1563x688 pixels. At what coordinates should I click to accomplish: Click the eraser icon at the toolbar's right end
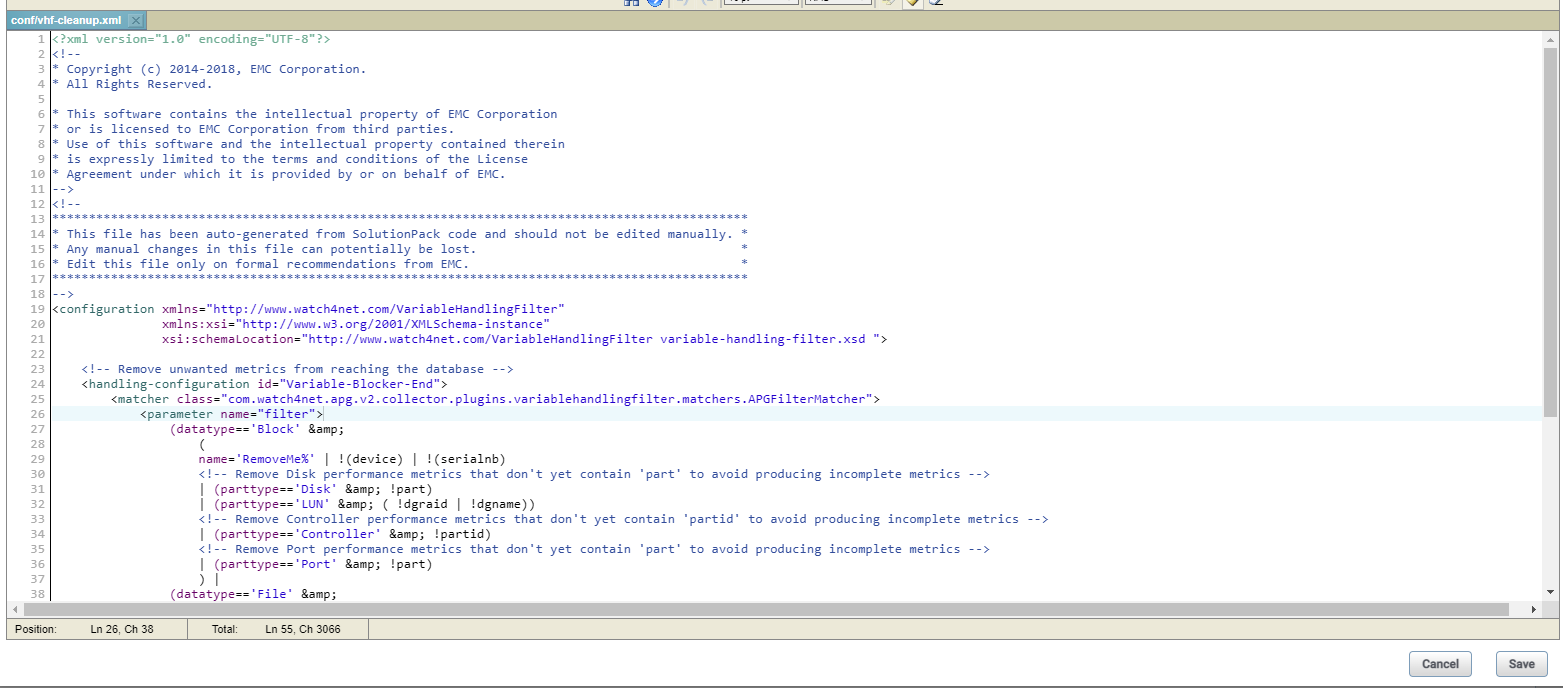(x=936, y=3)
